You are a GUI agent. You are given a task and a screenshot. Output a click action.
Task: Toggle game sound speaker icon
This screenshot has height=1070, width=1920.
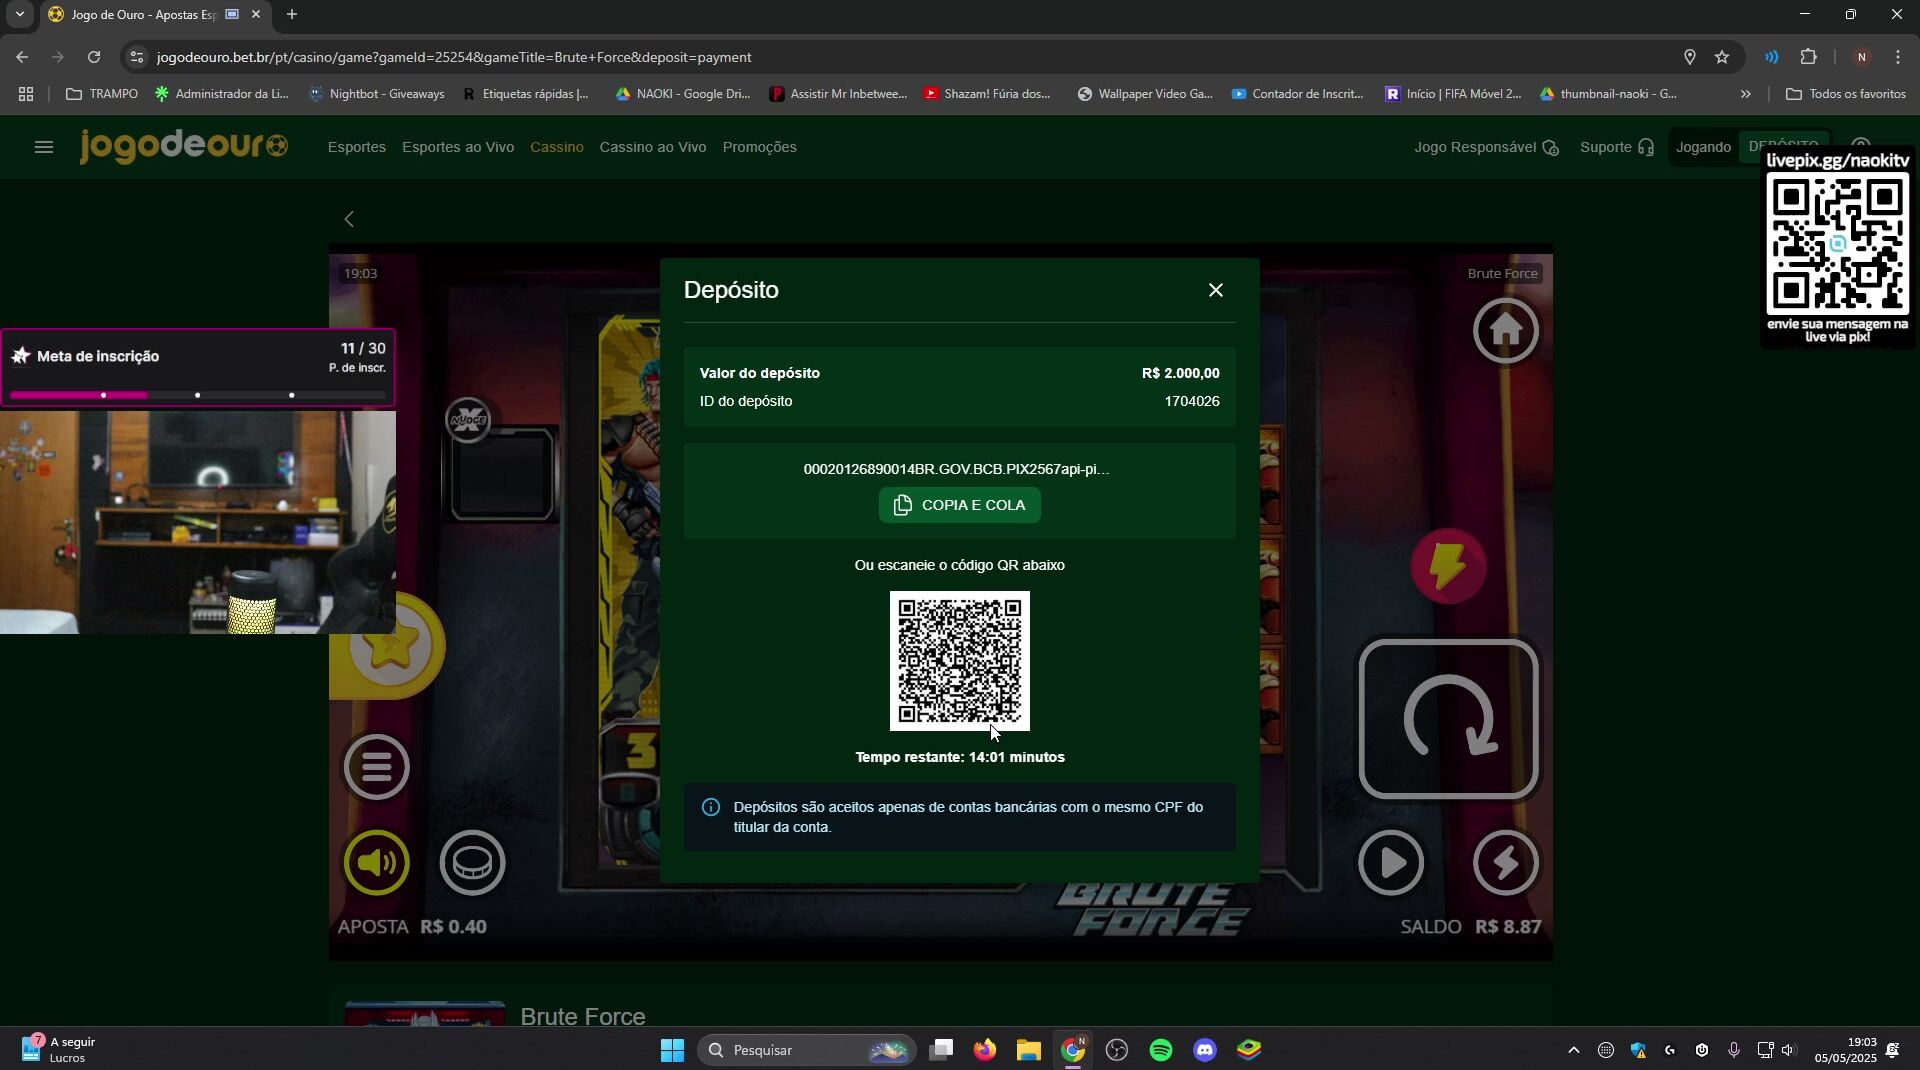tap(377, 862)
